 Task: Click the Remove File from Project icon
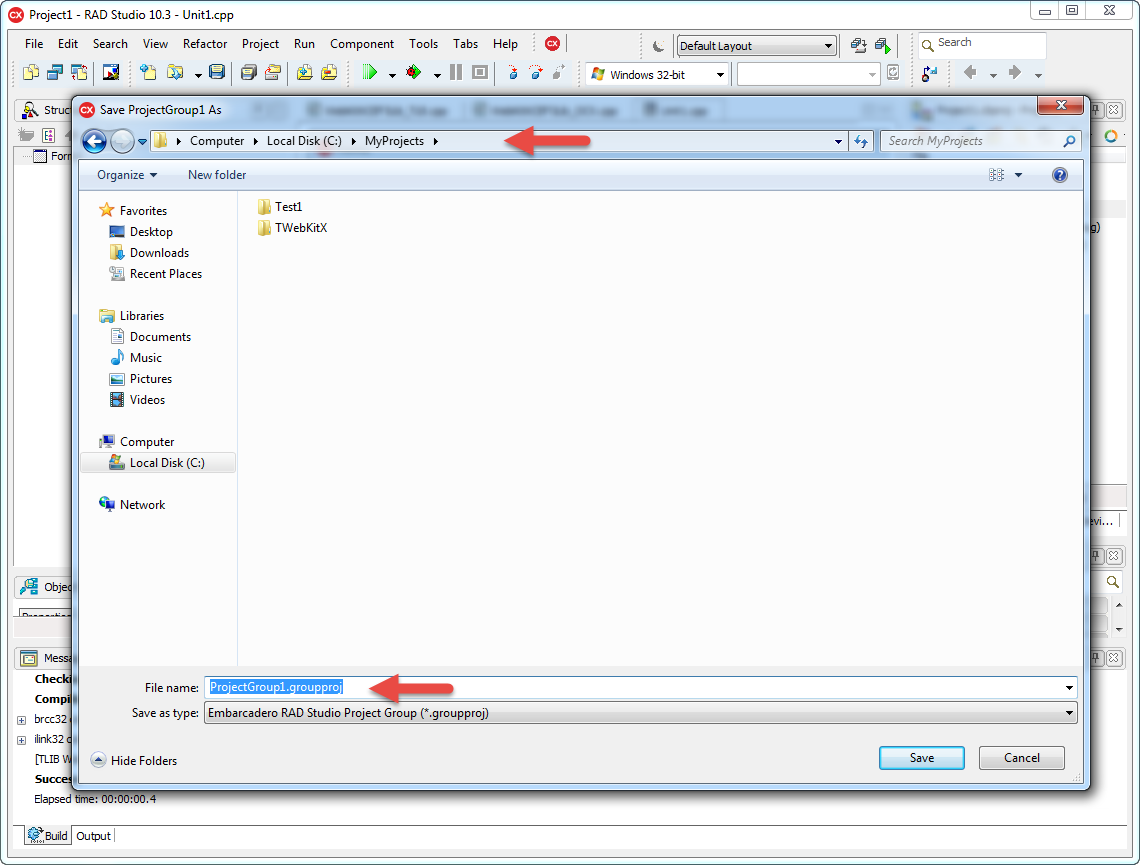point(329,73)
